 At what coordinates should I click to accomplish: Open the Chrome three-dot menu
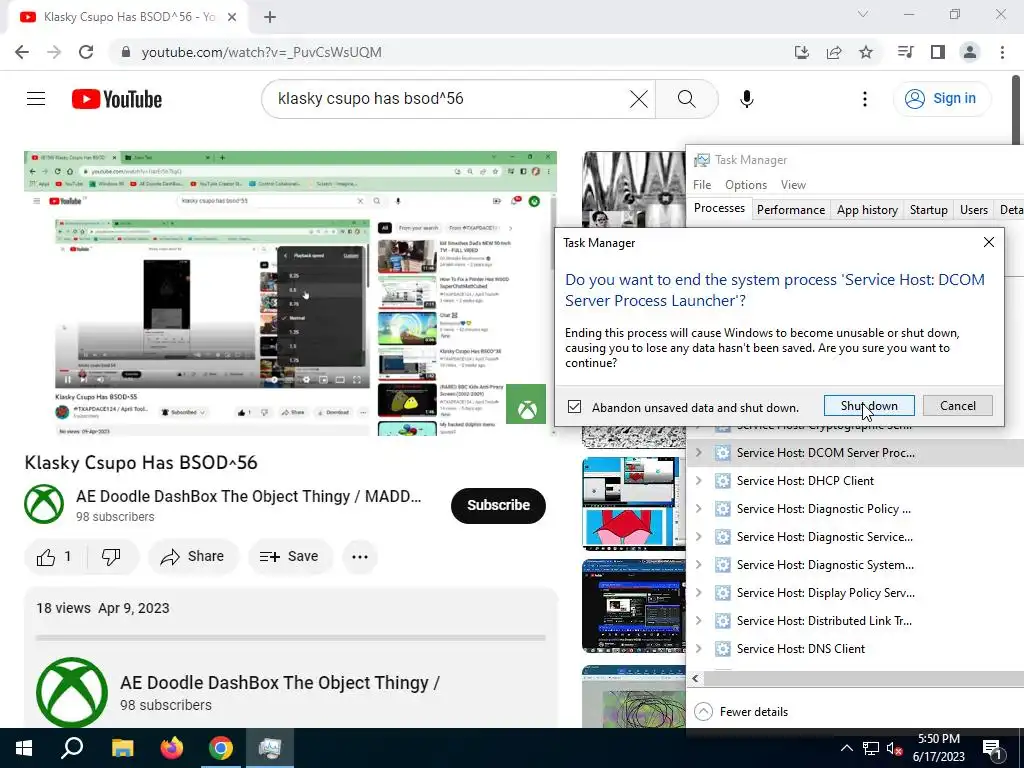(x=1002, y=52)
